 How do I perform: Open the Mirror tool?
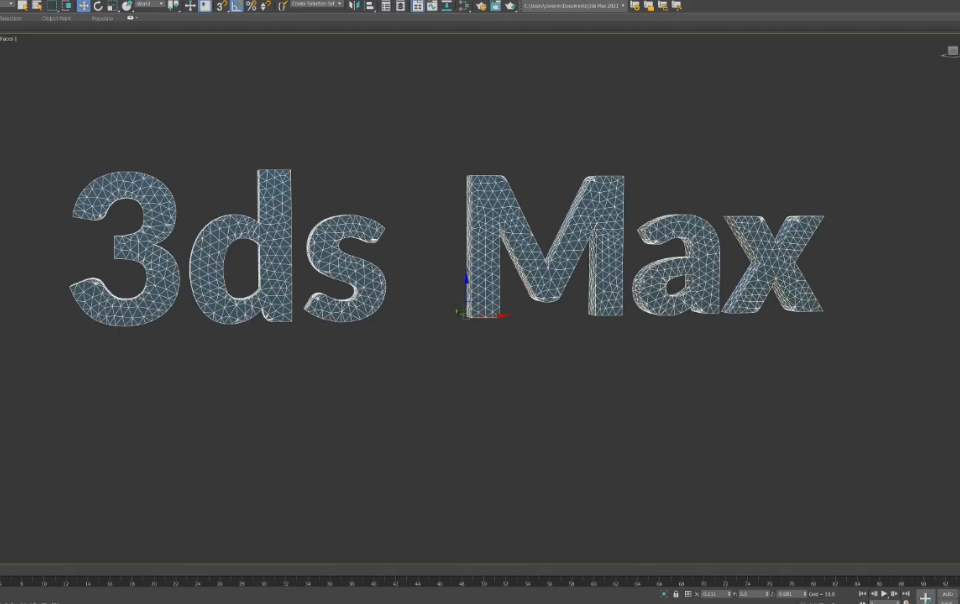(x=354, y=6)
